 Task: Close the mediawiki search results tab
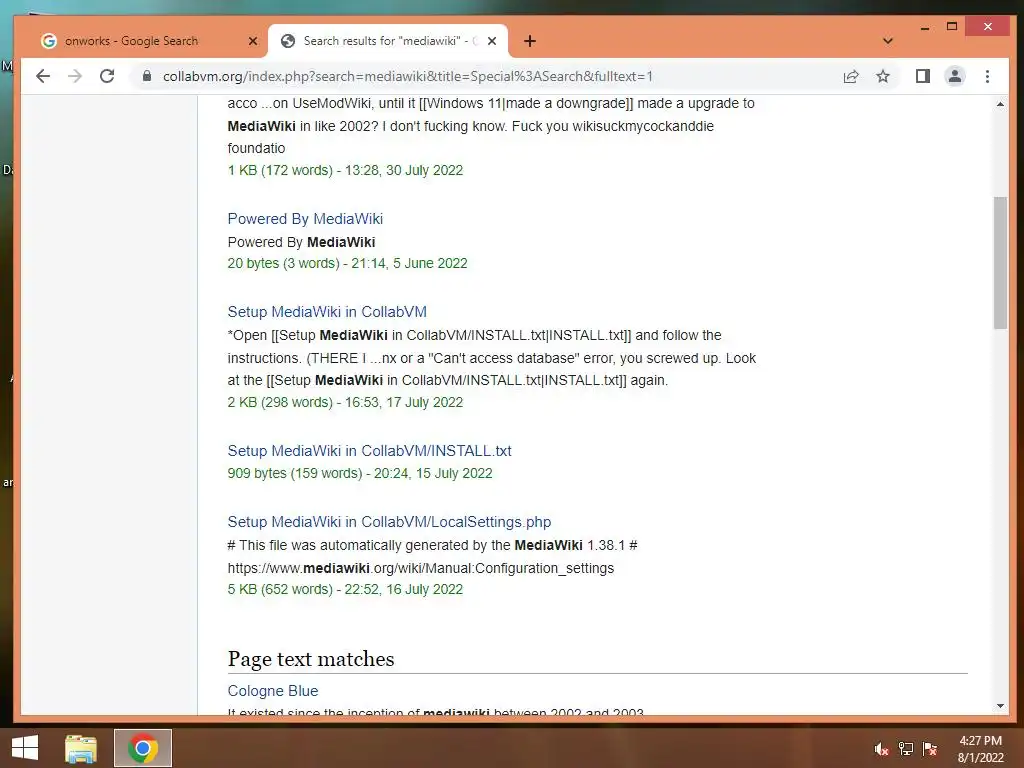(492, 41)
